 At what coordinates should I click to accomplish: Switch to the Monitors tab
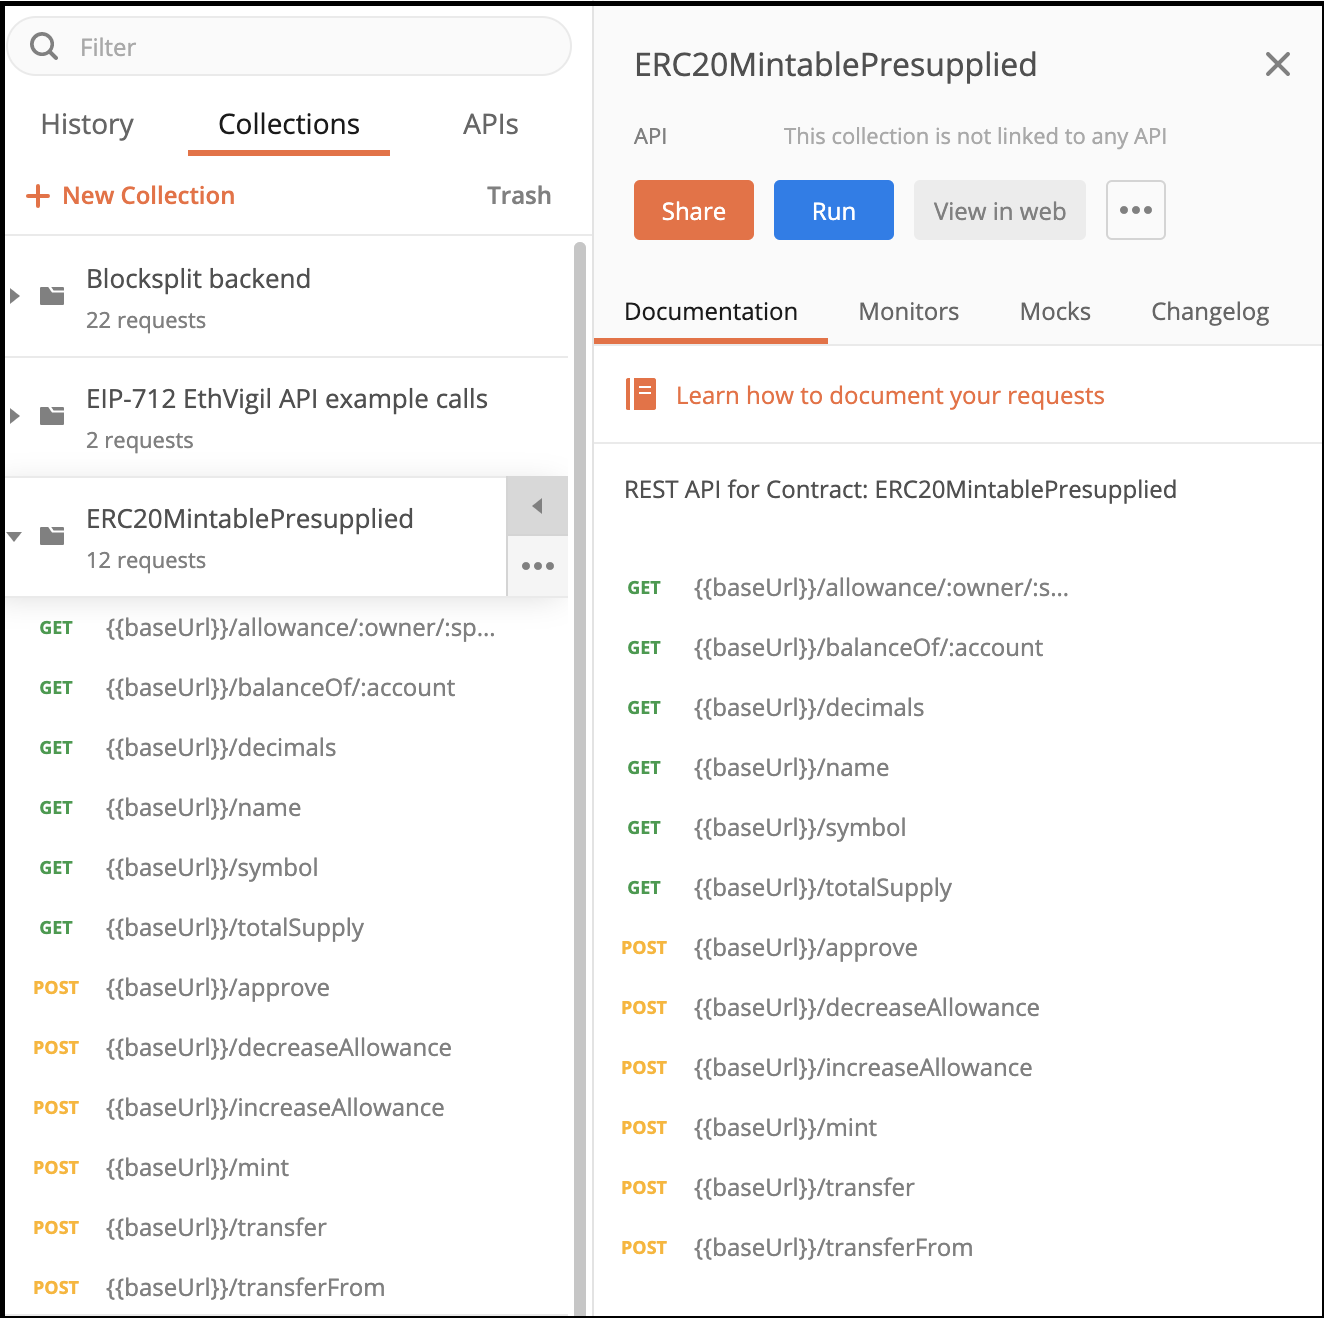pos(909,312)
